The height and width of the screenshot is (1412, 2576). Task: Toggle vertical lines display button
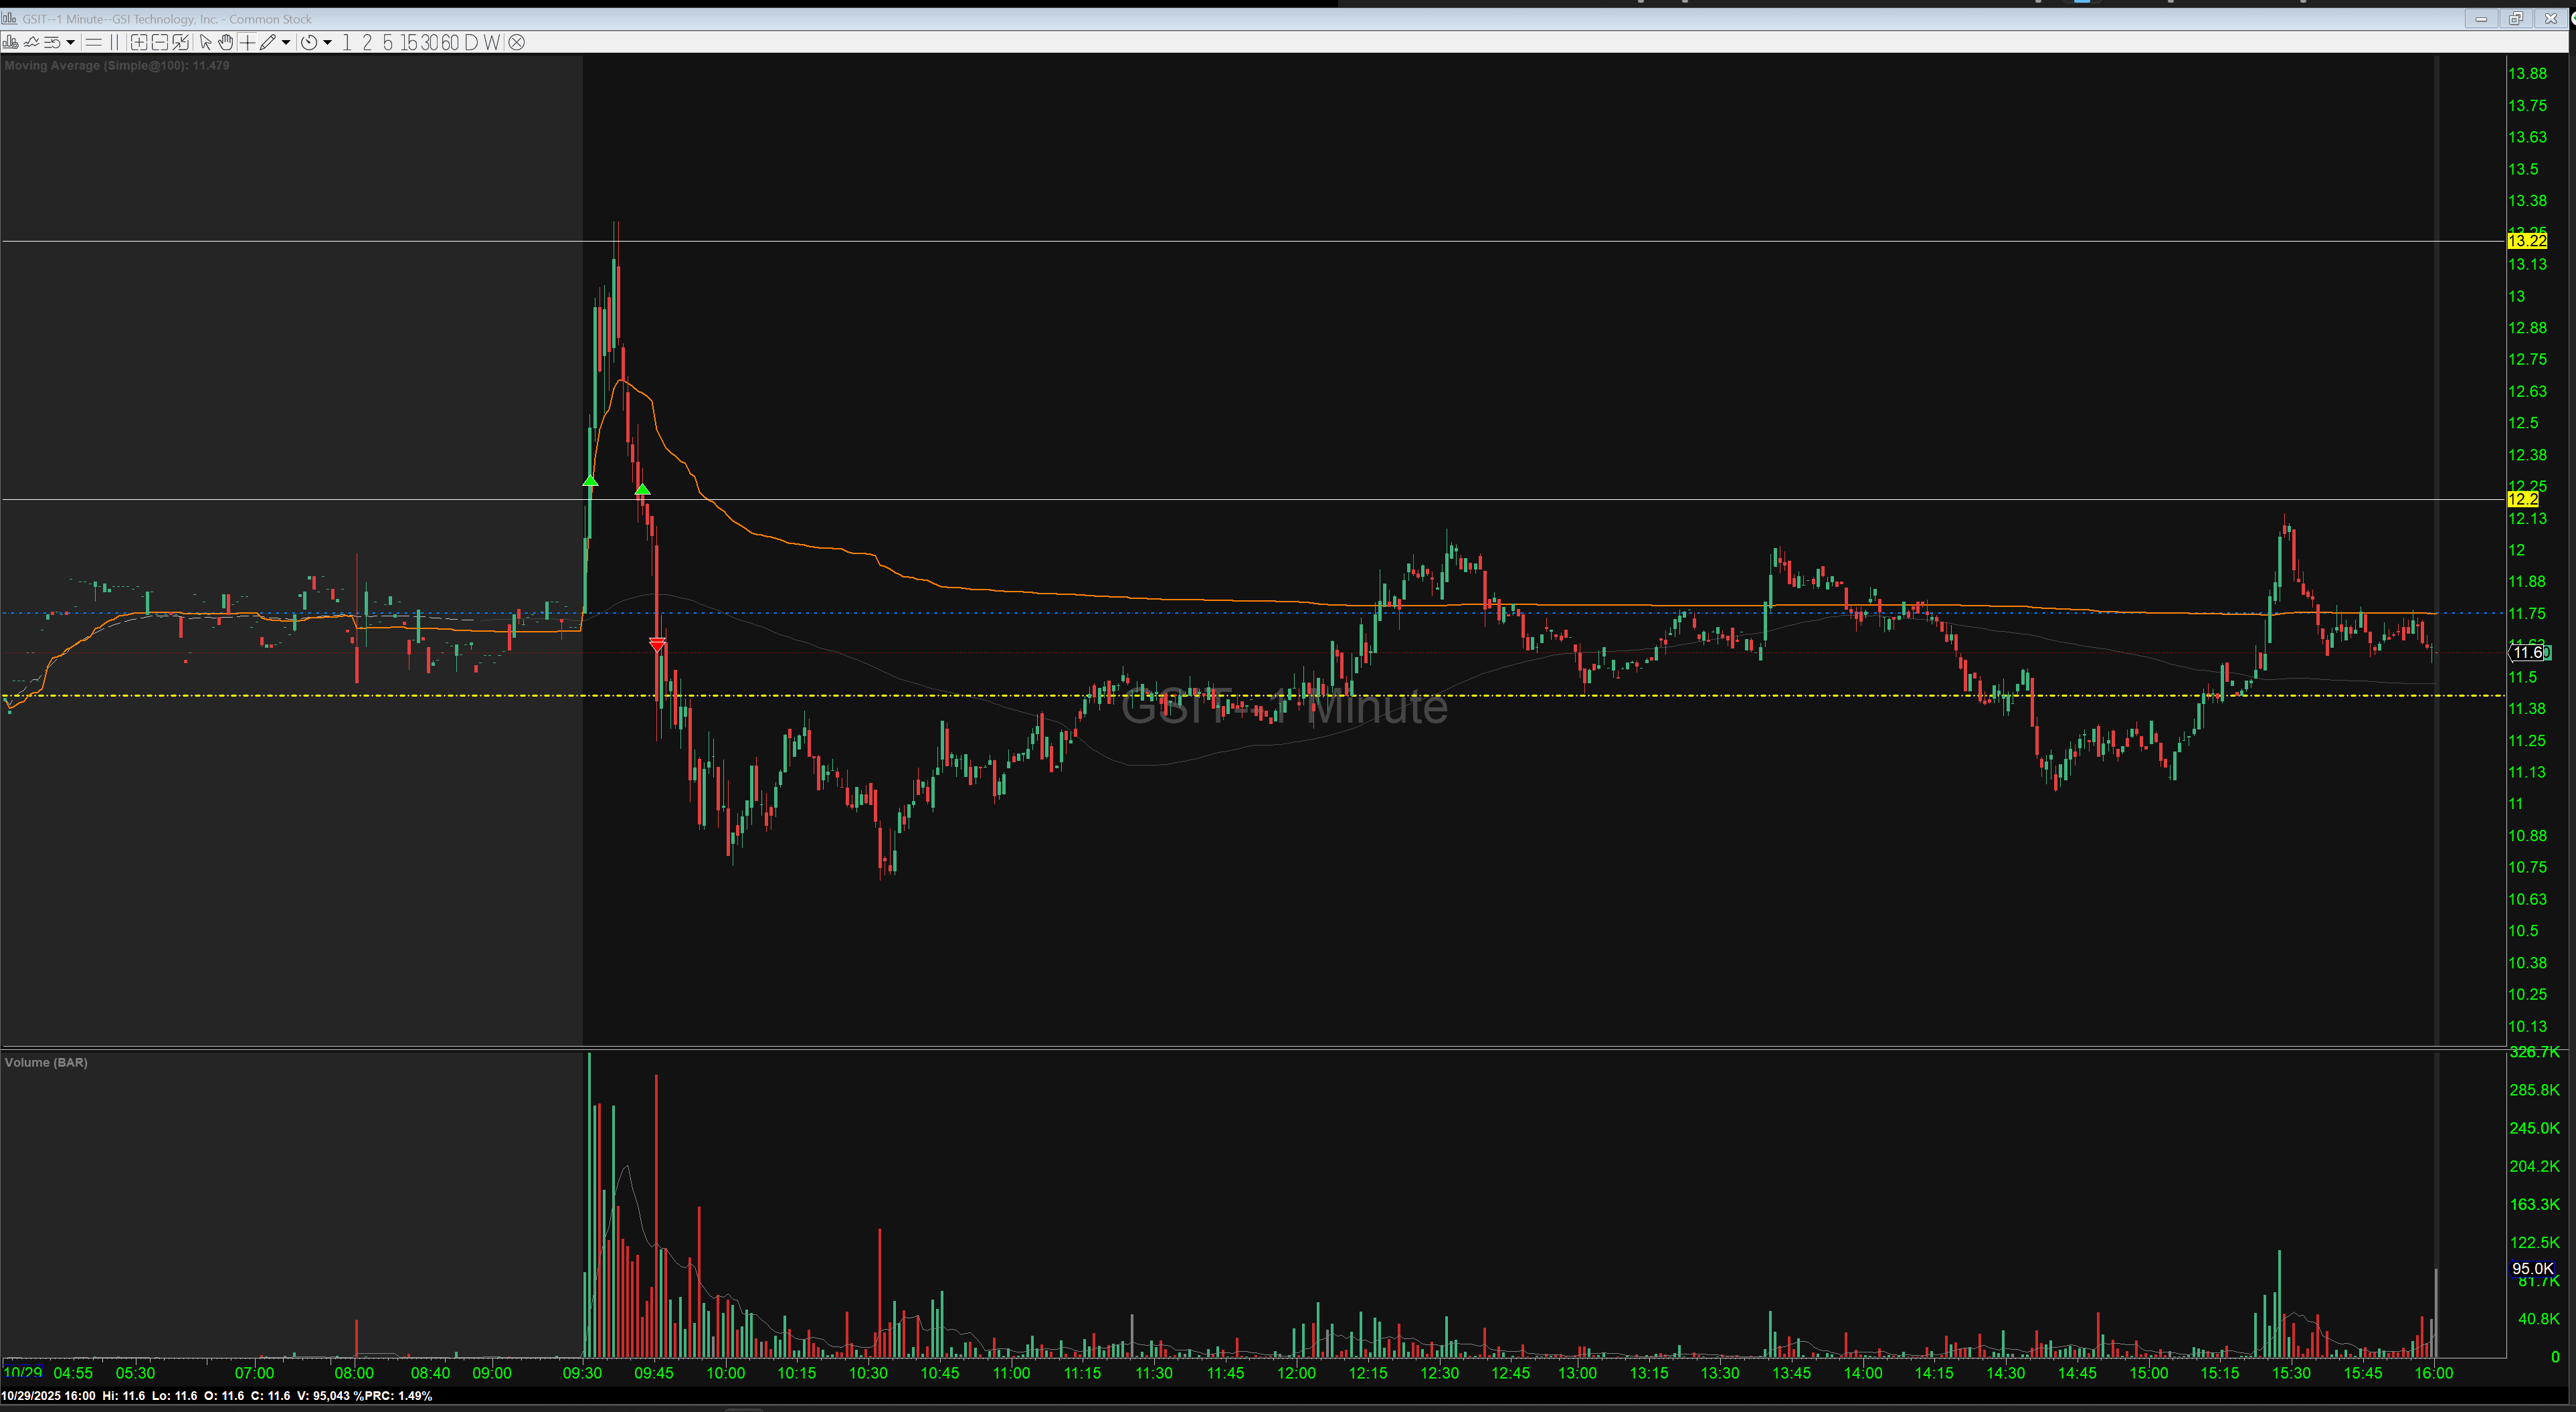(114, 42)
